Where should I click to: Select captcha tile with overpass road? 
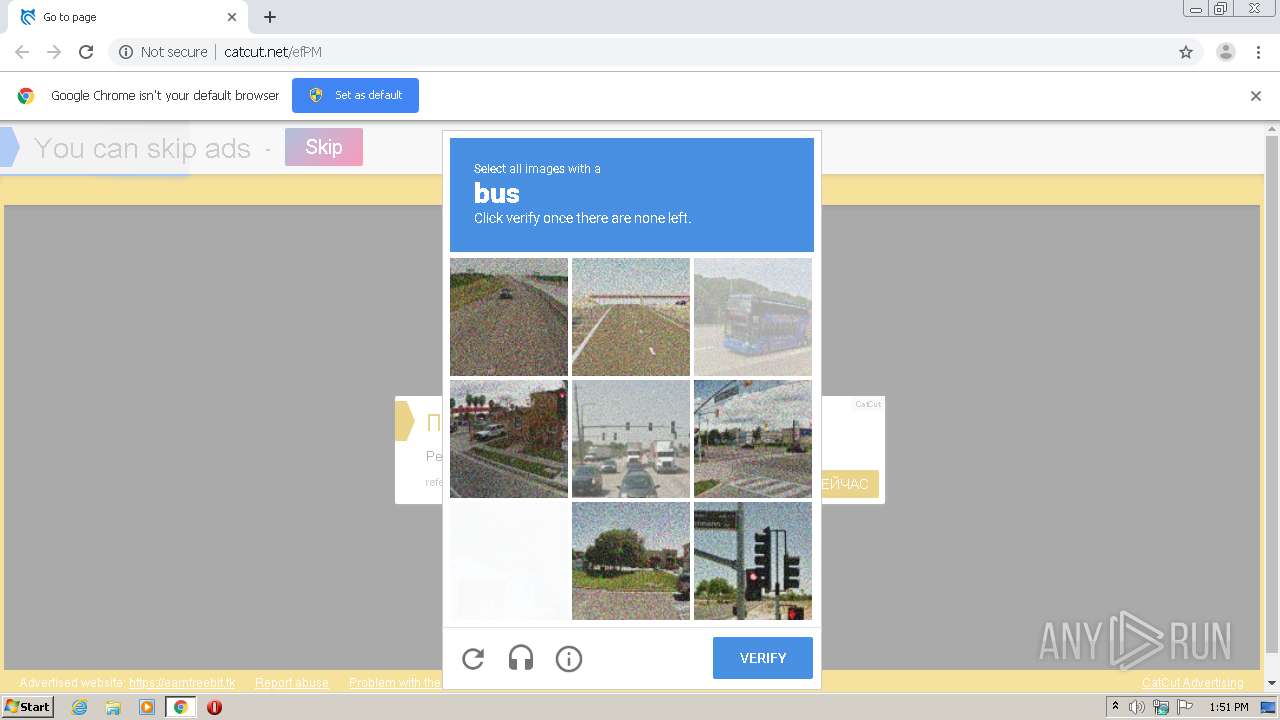point(631,317)
